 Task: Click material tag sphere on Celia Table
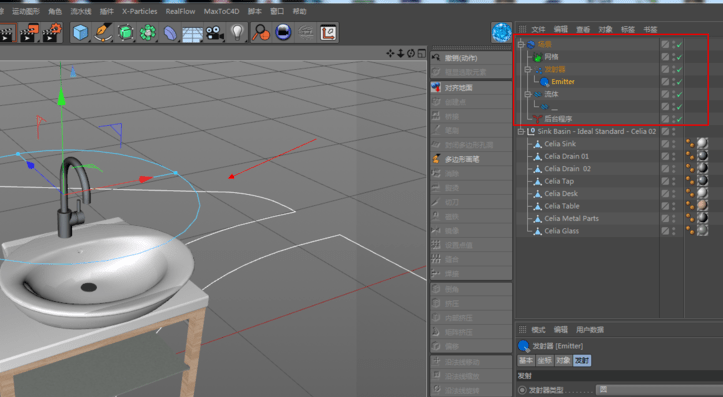coord(702,206)
